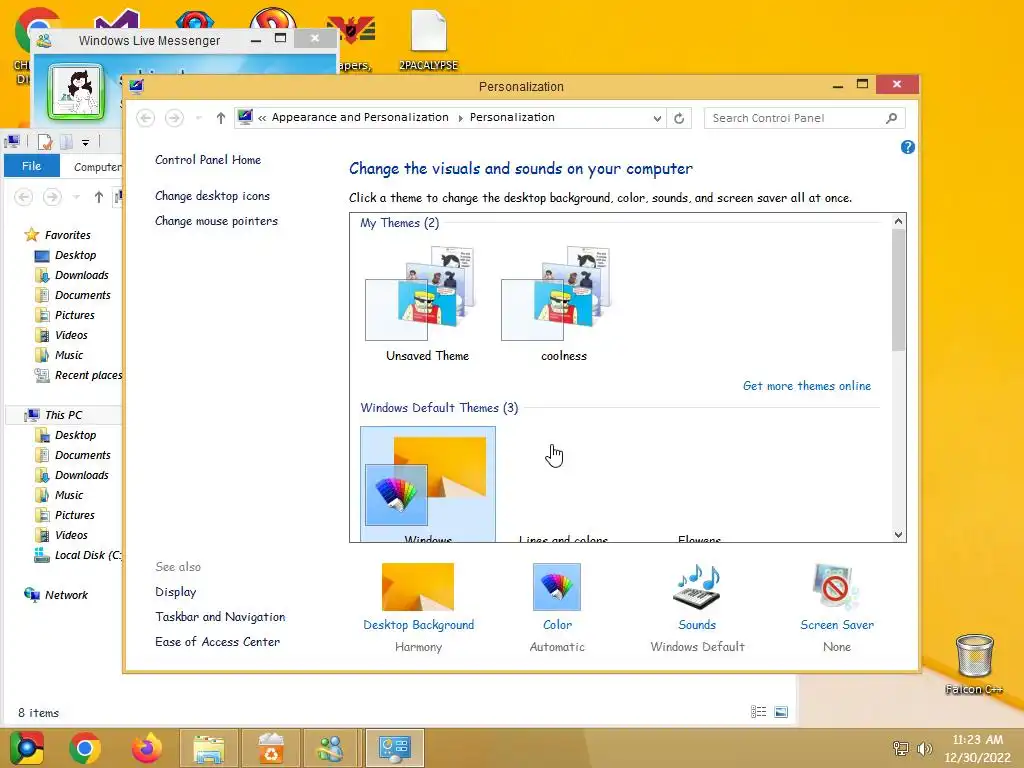Viewport: 1024px width, 768px height.
Task: Click Change mouse pointers link
Action: click(216, 221)
